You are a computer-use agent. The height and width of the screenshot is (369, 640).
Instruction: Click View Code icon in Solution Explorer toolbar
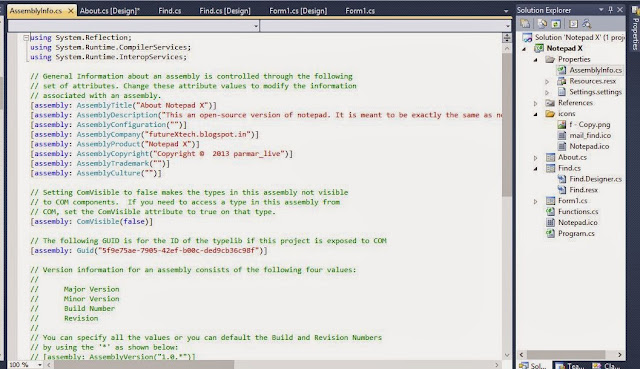[573, 24]
